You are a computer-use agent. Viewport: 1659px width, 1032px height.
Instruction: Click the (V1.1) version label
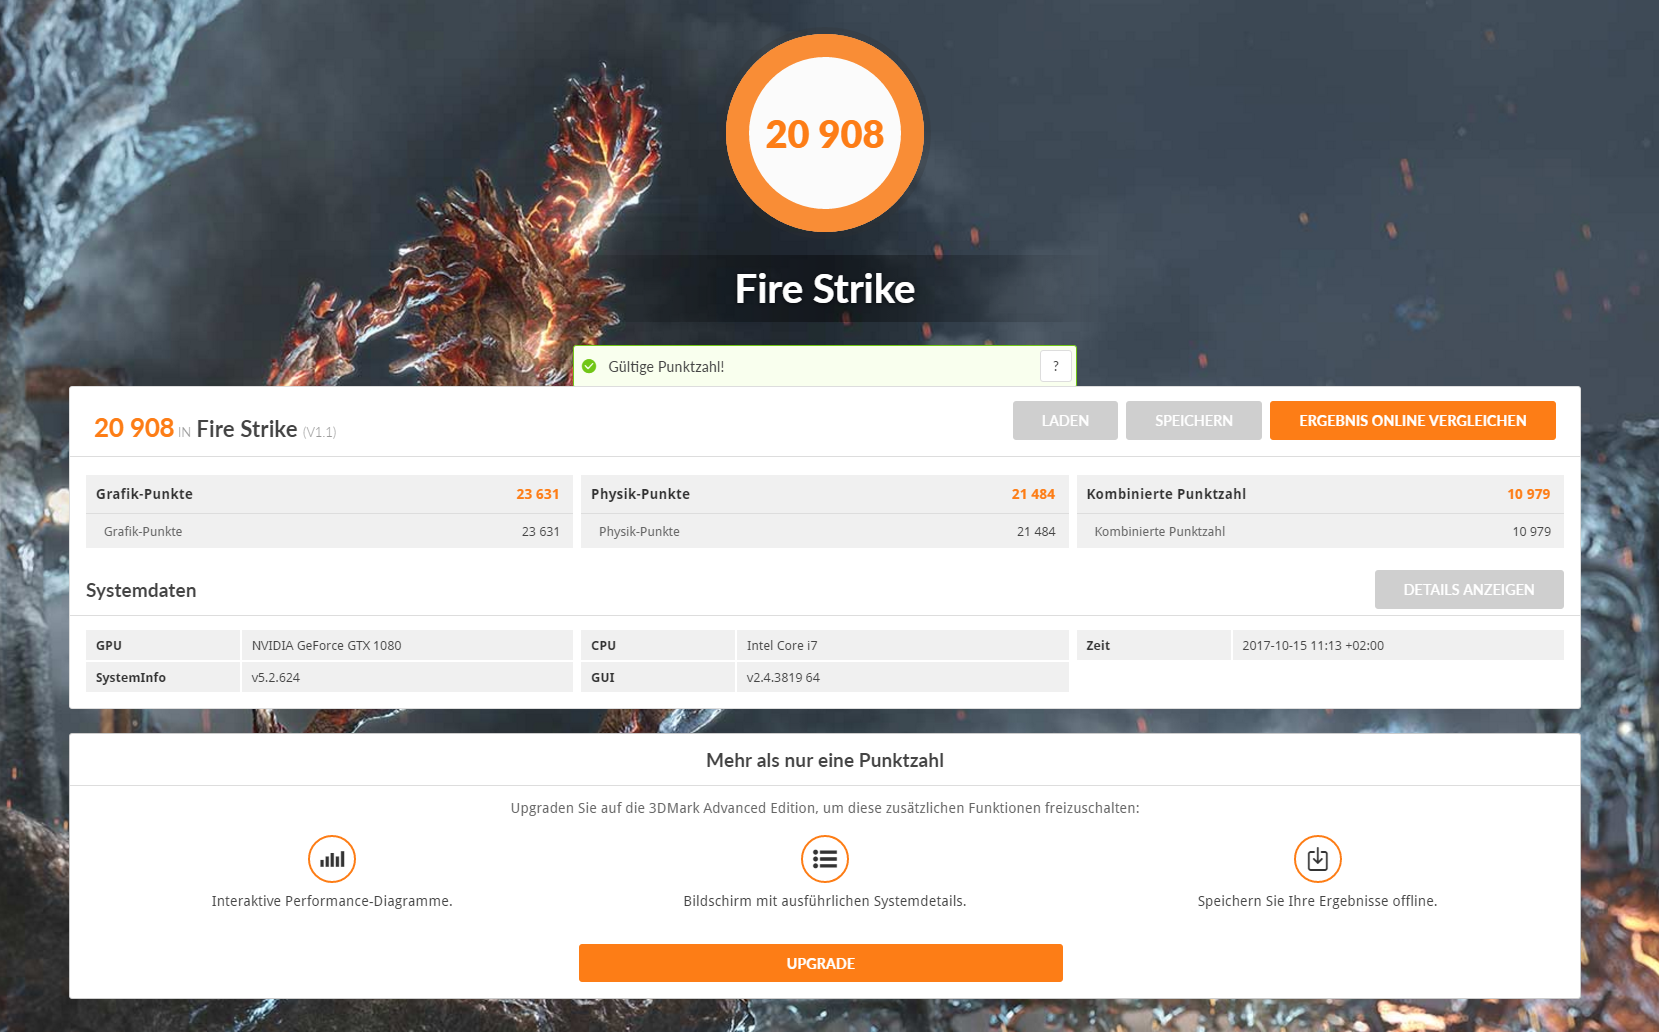coord(320,432)
